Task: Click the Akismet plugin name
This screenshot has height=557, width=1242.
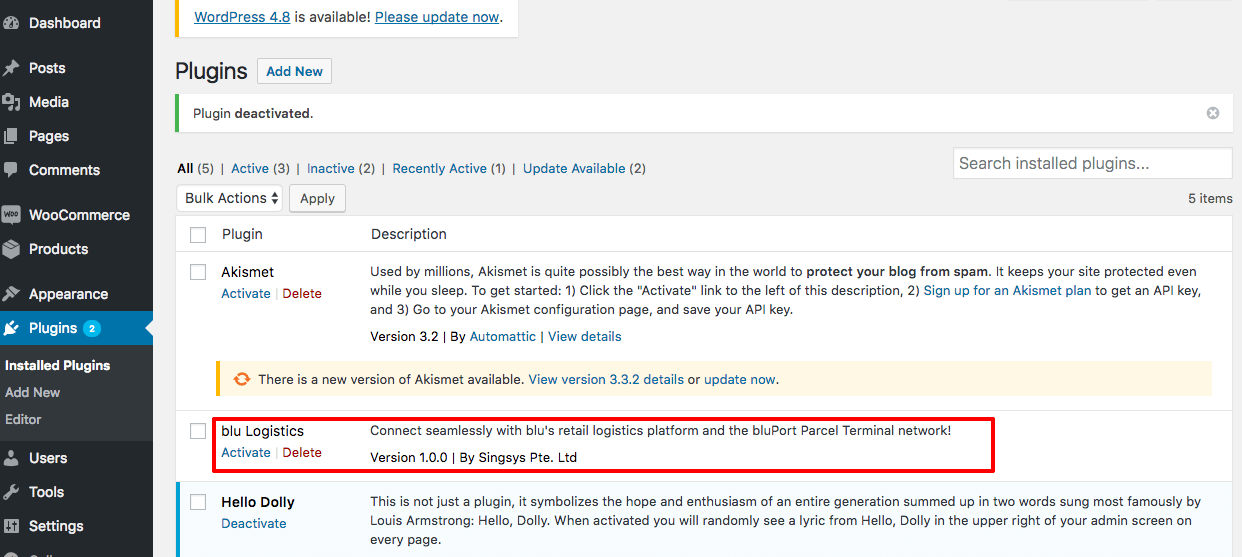Action: pos(247,272)
